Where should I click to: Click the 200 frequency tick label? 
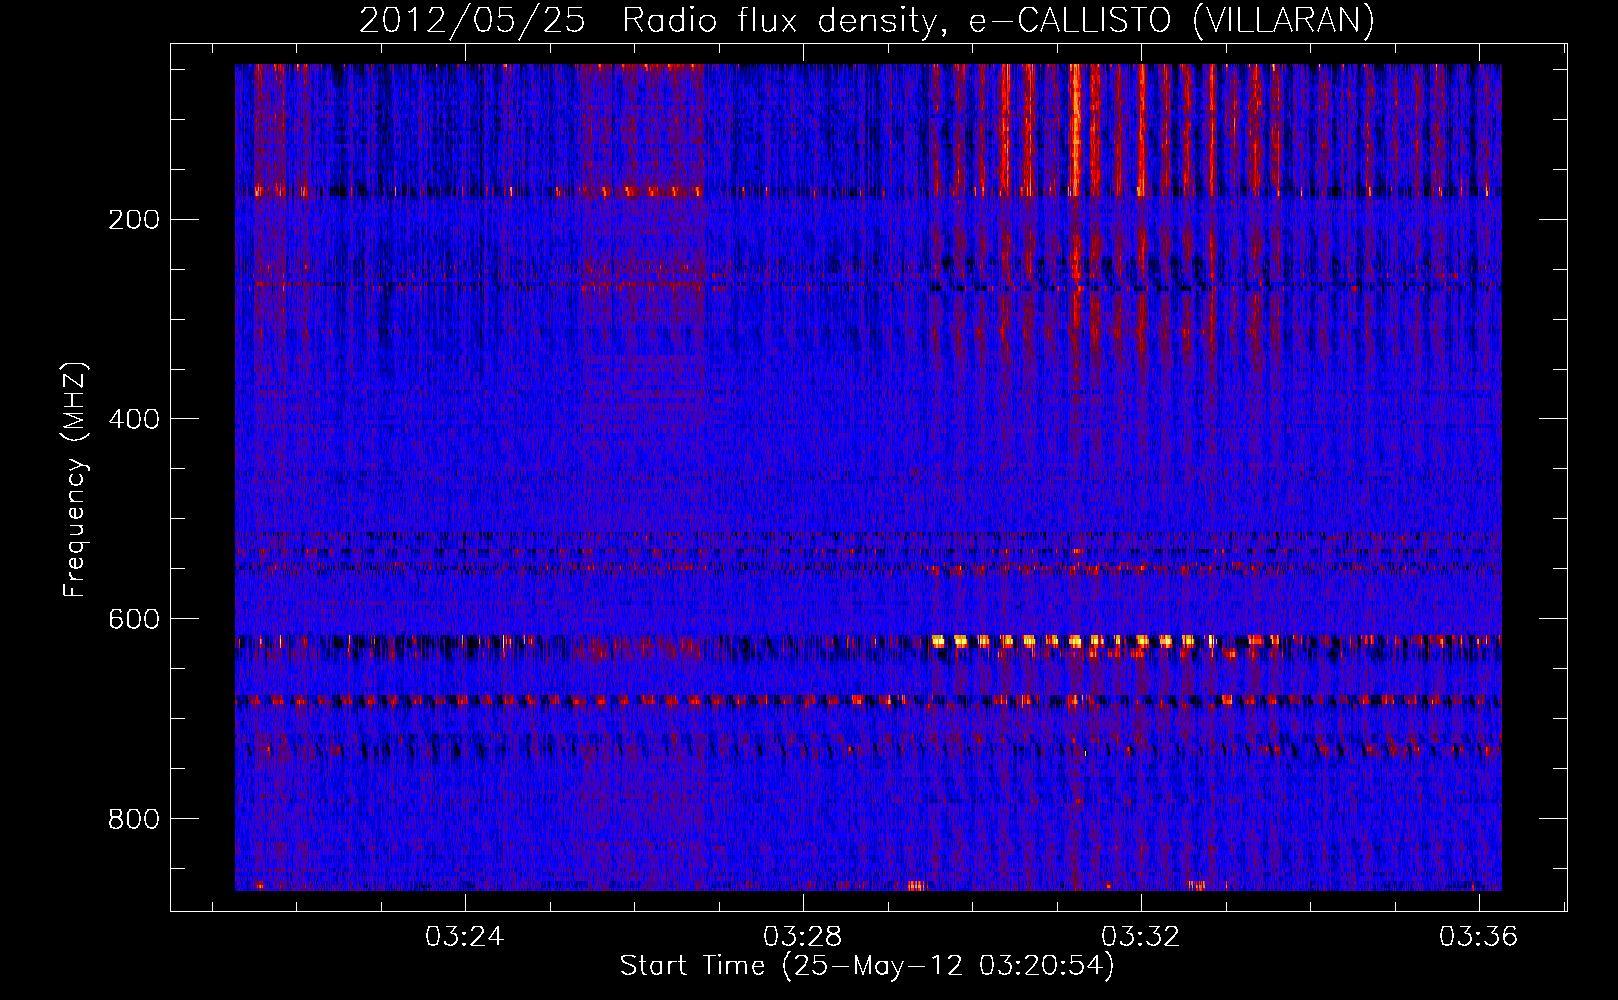pos(134,220)
